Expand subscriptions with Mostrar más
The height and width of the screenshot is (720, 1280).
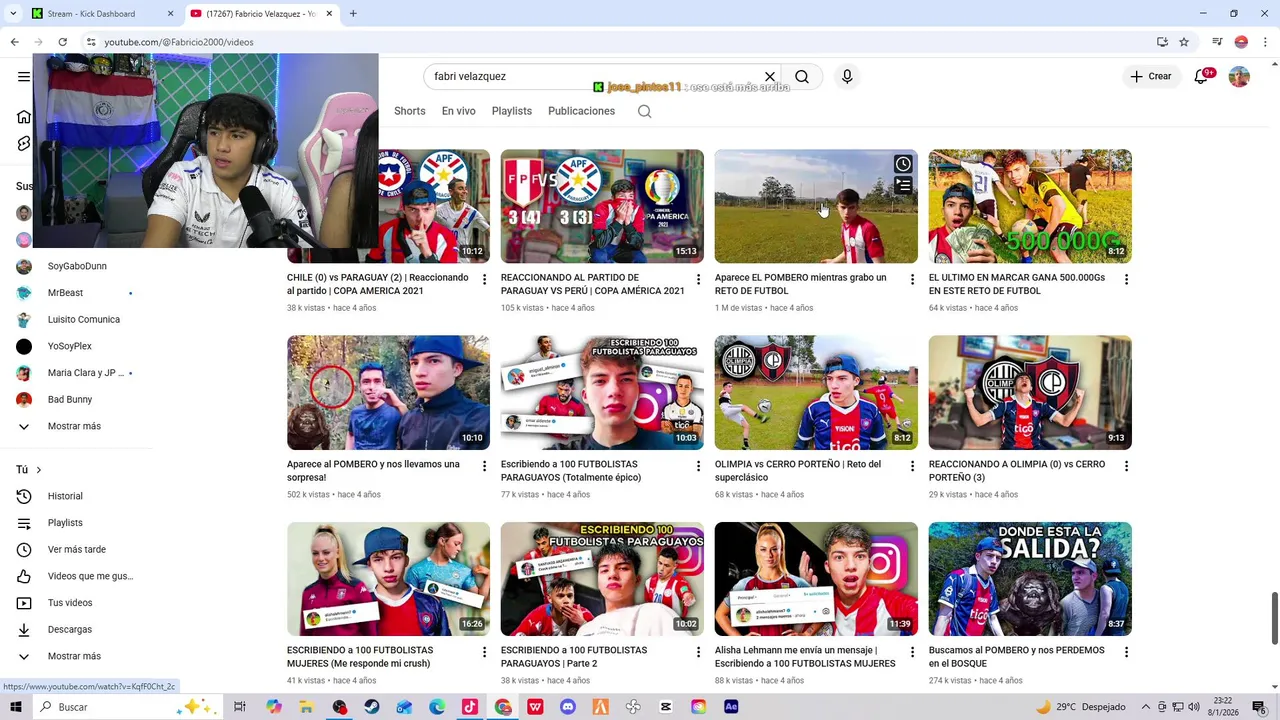coord(74,426)
